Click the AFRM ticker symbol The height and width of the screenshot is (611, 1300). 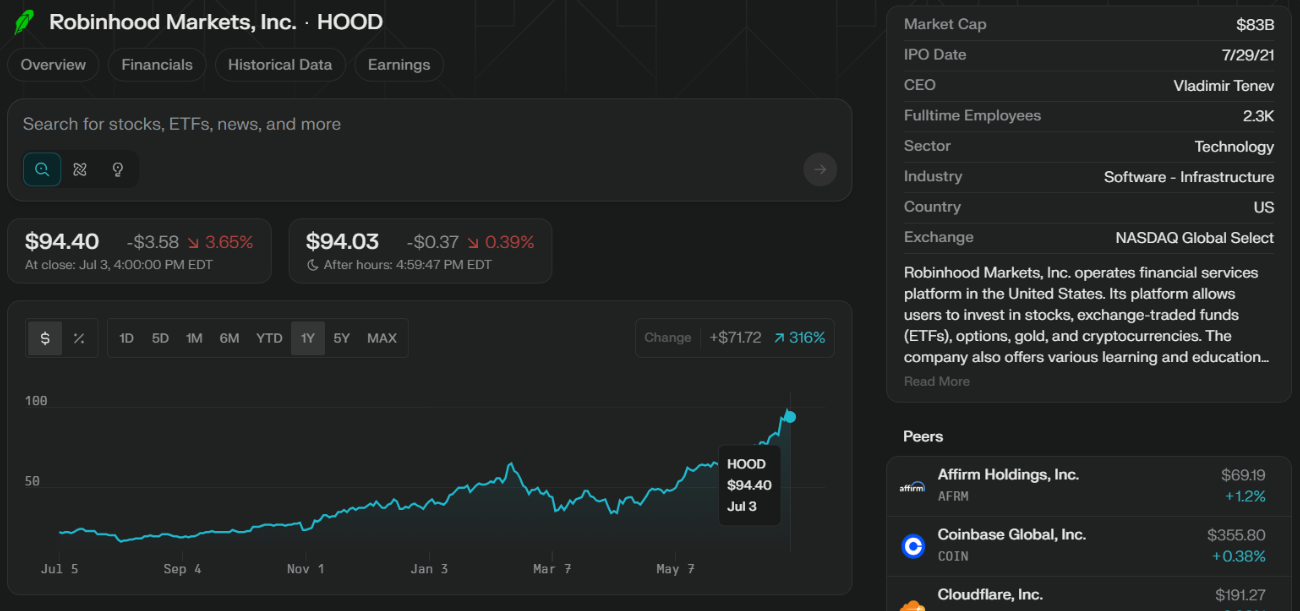953,496
